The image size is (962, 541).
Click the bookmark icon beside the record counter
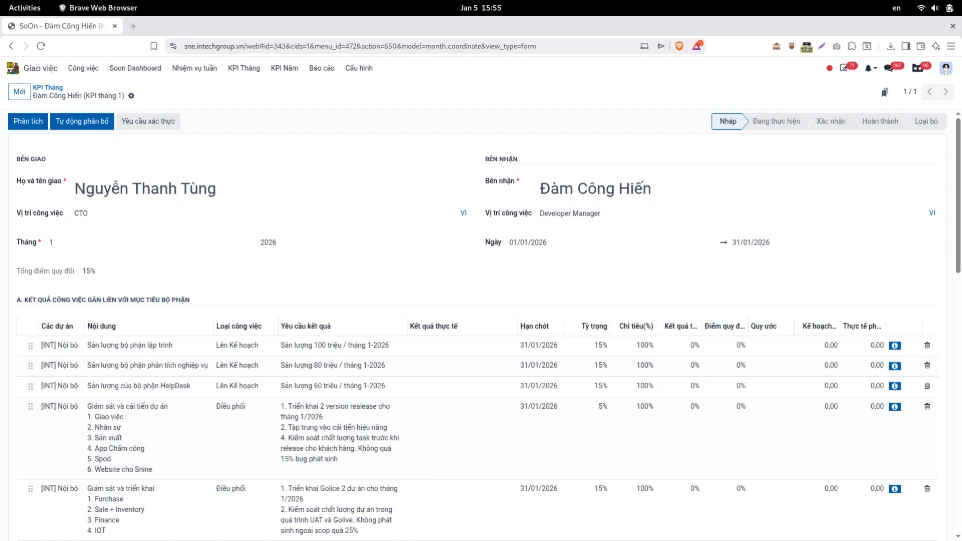tap(884, 92)
